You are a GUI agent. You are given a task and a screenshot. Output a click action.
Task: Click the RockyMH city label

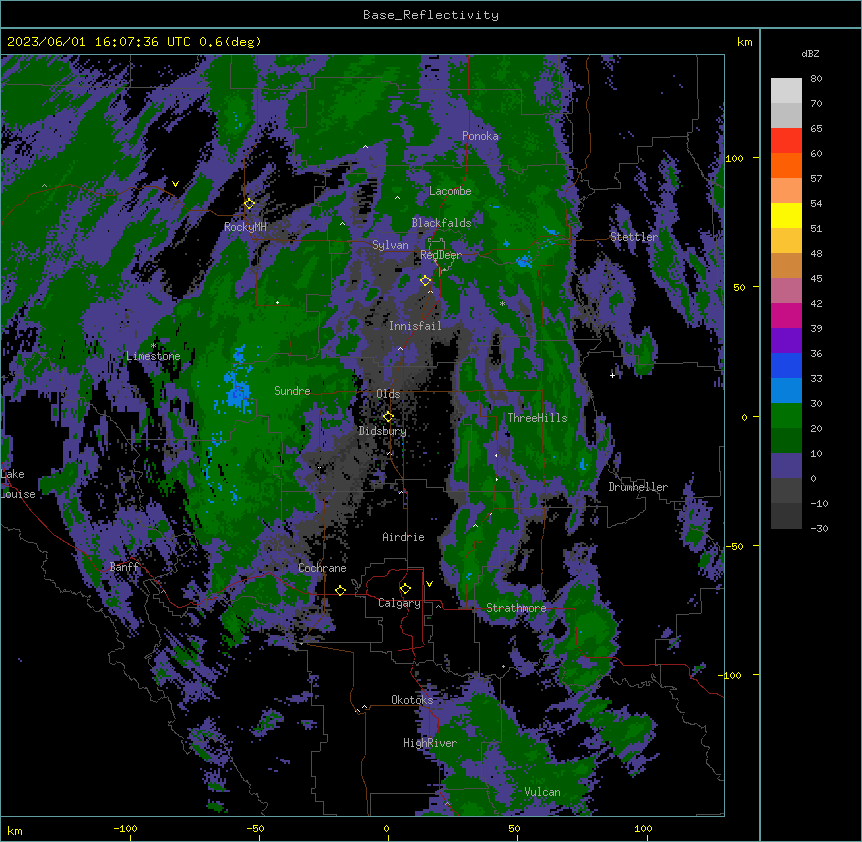tap(245, 227)
